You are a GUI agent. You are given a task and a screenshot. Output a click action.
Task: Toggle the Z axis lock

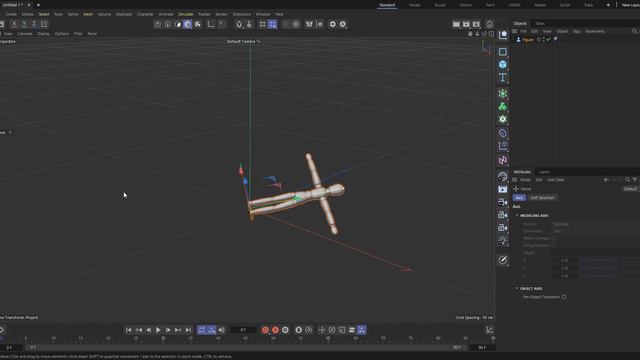pyautogui.click(x=34, y=24)
